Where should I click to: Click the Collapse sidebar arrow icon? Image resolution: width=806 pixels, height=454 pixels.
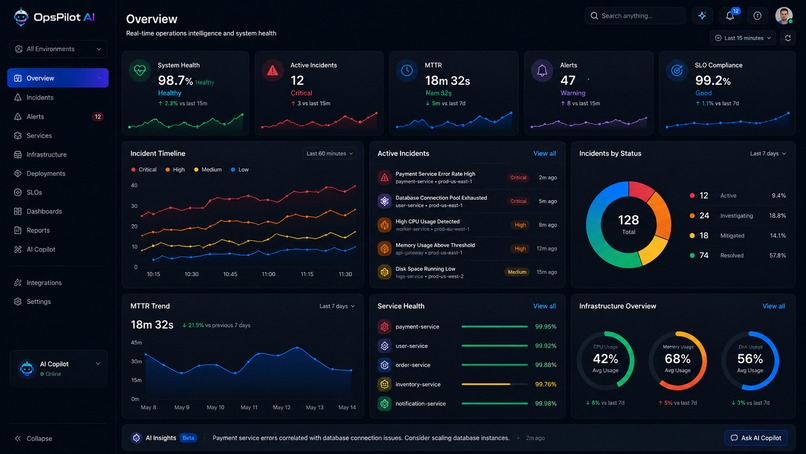point(17,439)
